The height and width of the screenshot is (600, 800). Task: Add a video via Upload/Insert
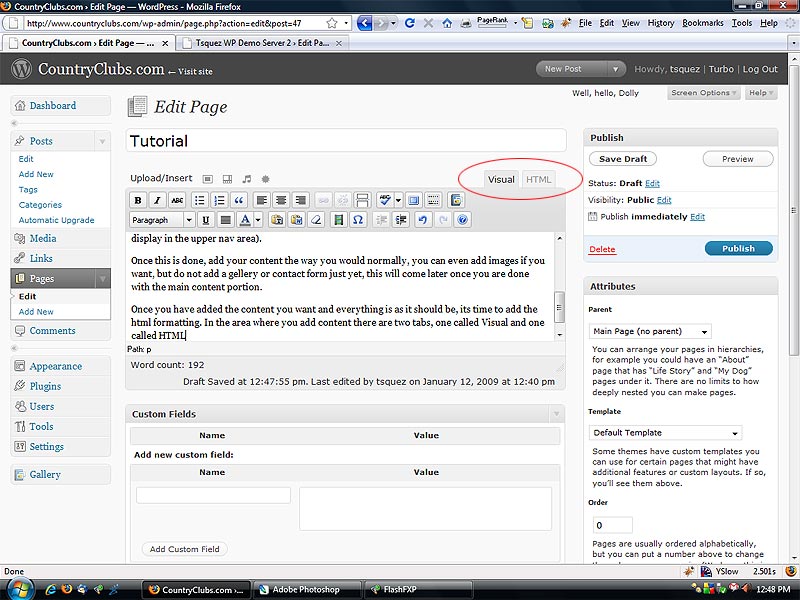tap(228, 179)
